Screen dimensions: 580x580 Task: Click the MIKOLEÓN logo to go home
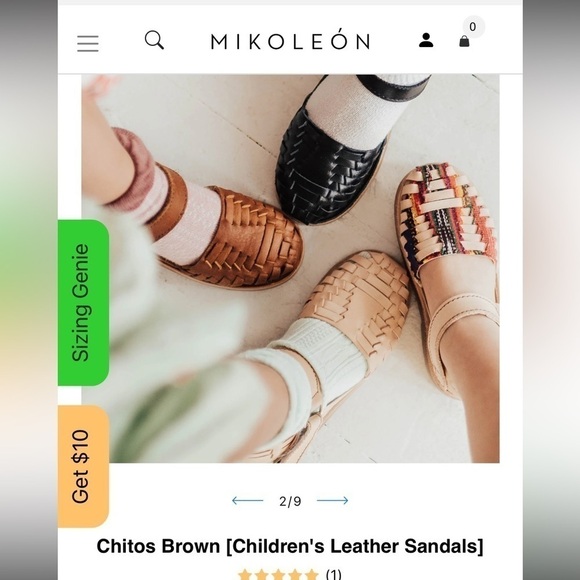tap(290, 40)
